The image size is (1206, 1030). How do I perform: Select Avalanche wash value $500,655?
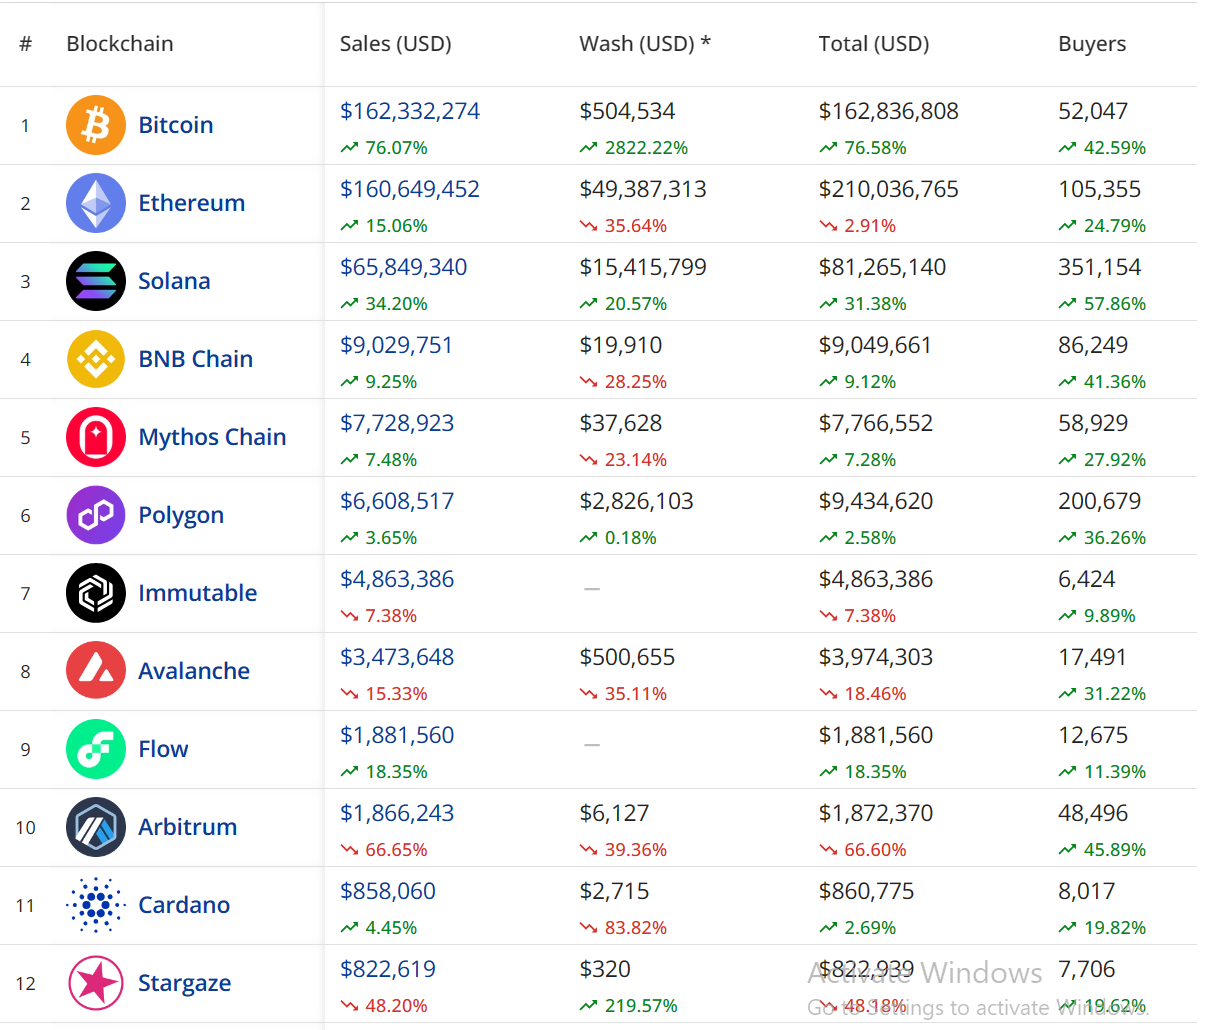[x=627, y=657]
